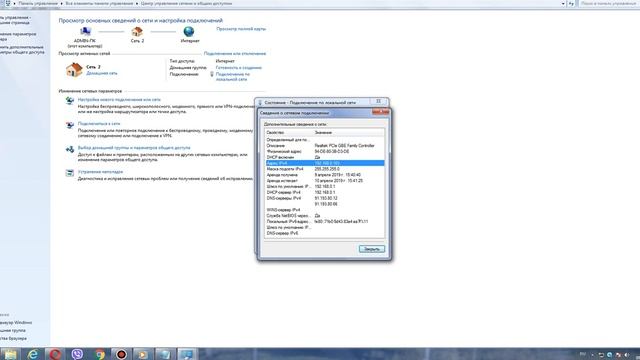The height and width of the screenshot is (360, 640).
Task: Click the large house icon of active network
Action: point(74,69)
